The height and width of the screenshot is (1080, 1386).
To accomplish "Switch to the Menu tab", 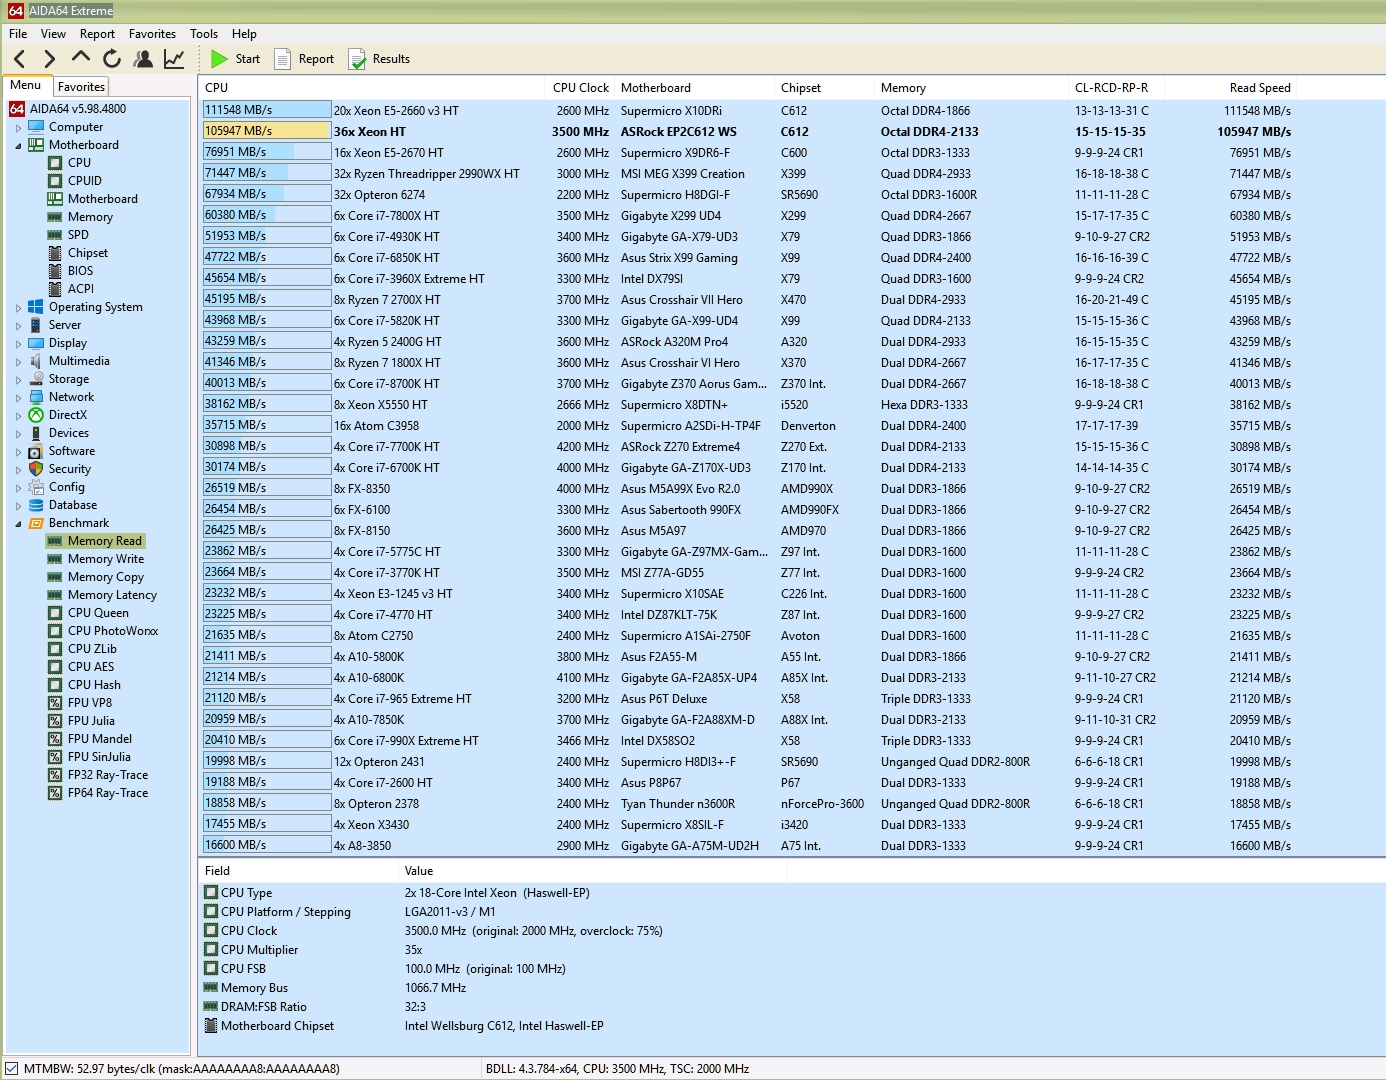I will click(26, 86).
